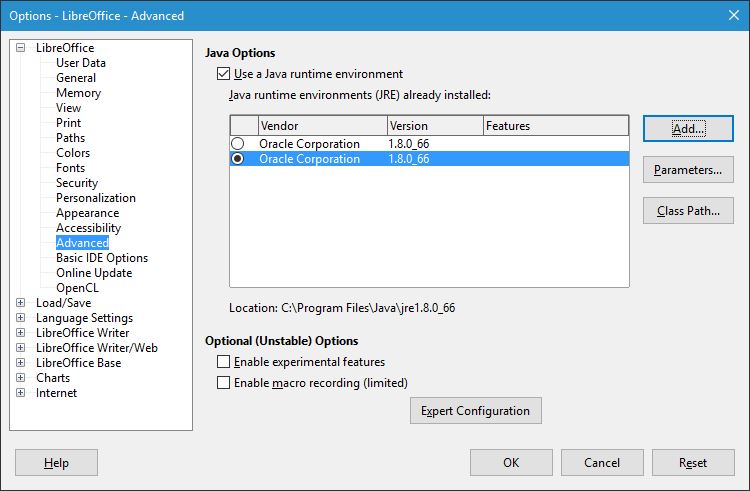Open Java Parameters... dialog

point(688,170)
